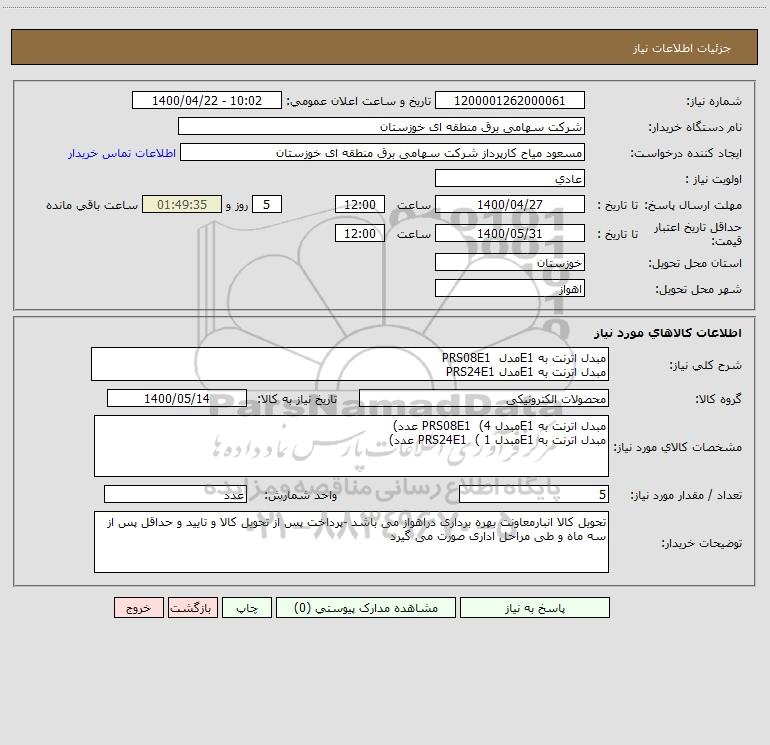The height and width of the screenshot is (745, 770).
Task: Open اطلاعات تماس خریدار link
Action: 122,153
